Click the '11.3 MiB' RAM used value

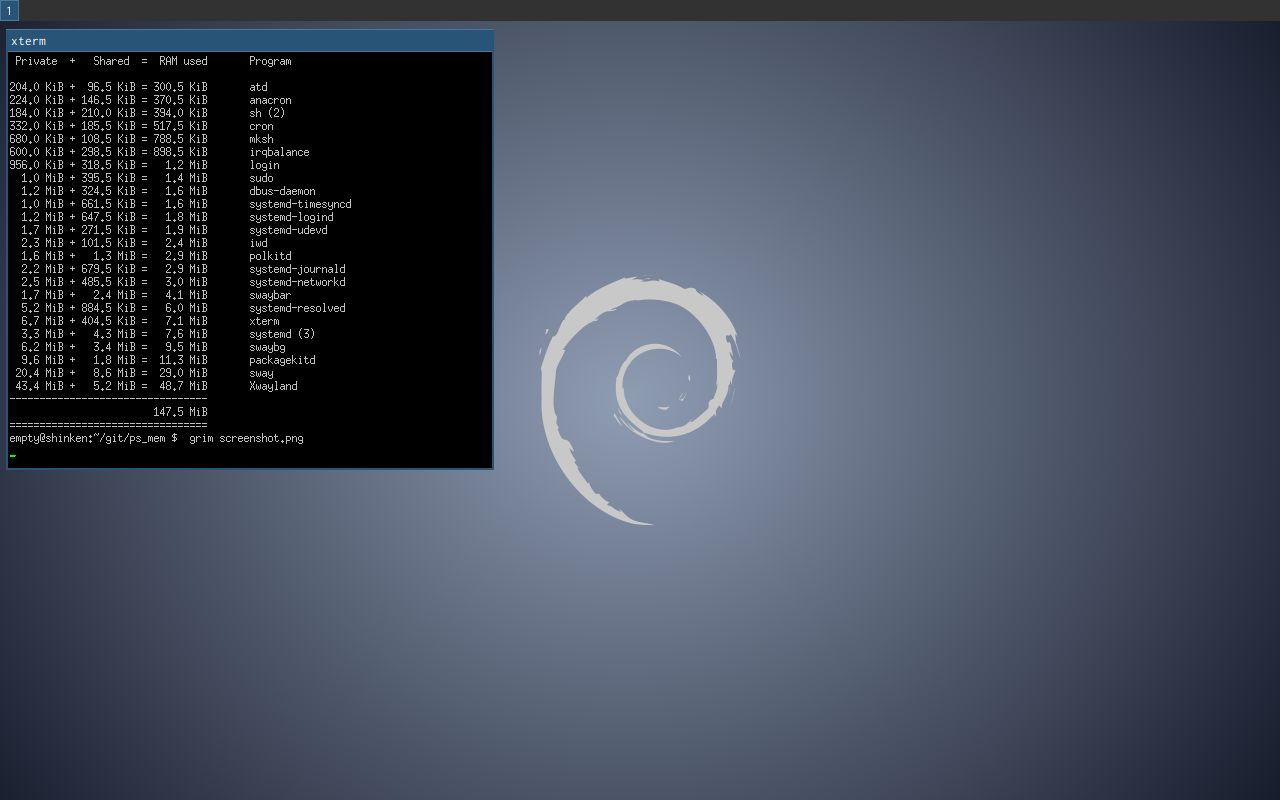(183, 360)
